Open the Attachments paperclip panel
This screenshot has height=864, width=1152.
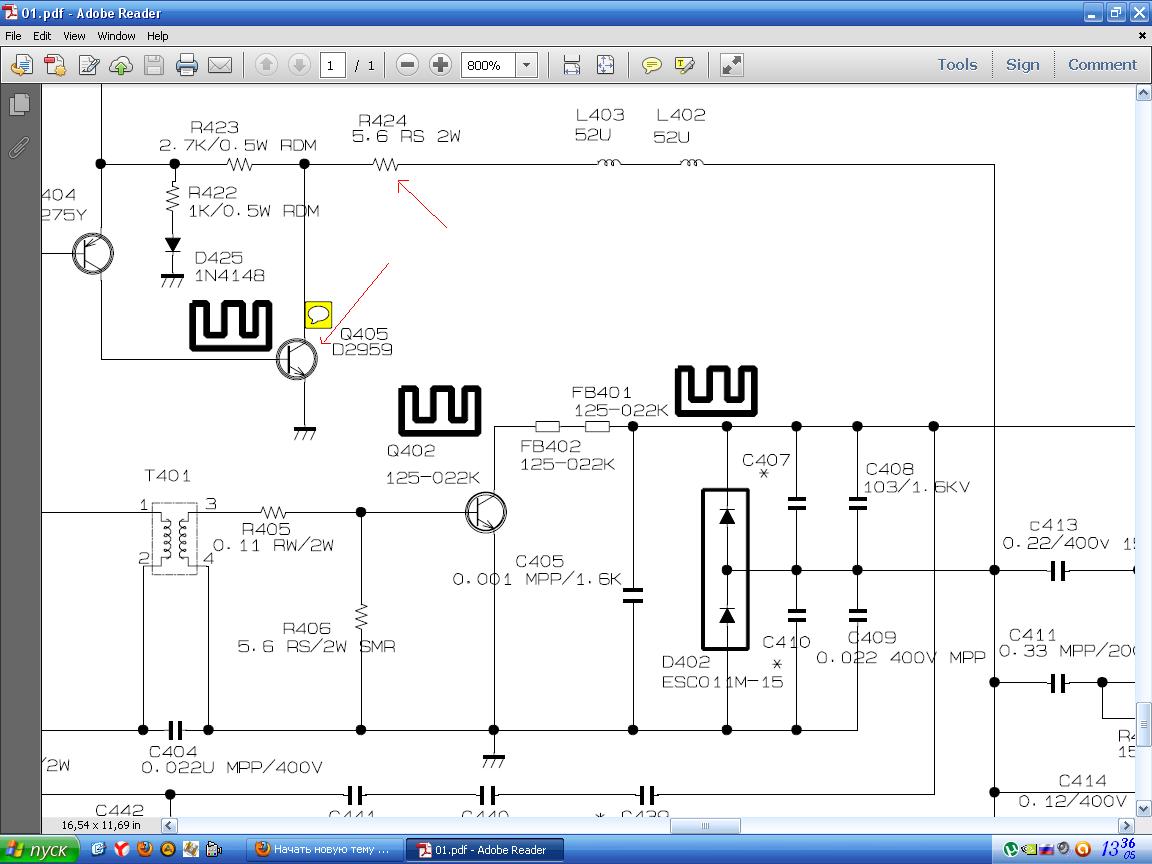click(x=19, y=148)
